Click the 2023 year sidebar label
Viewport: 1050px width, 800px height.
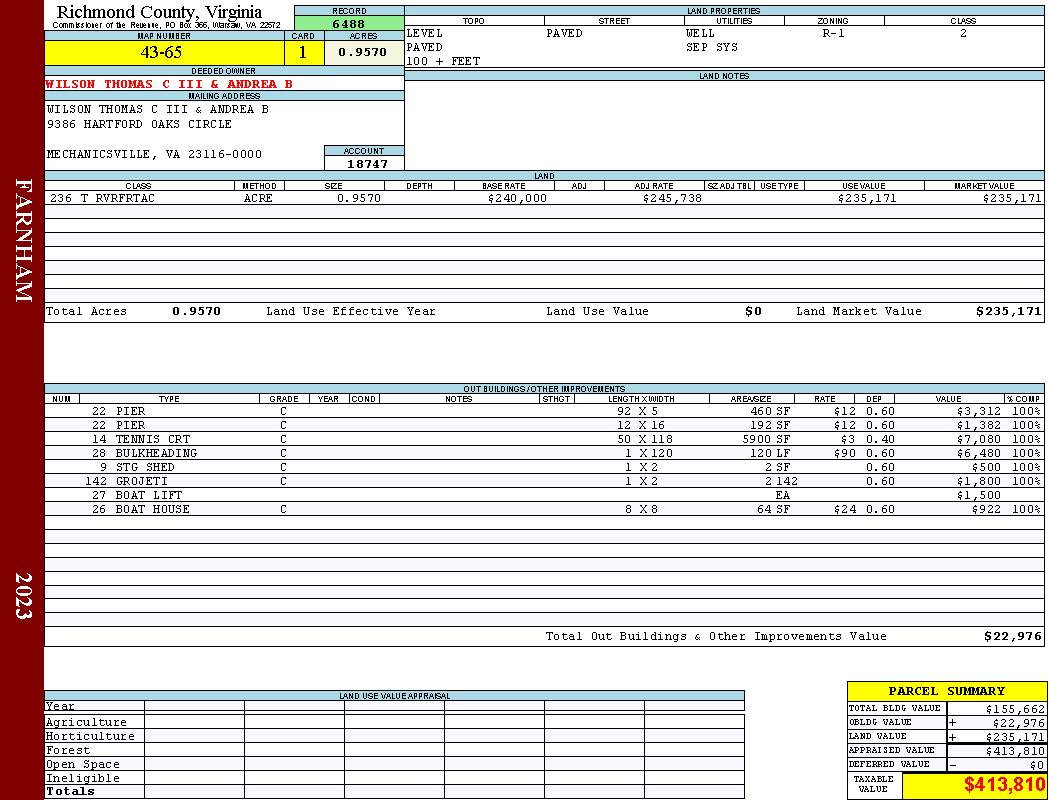pyautogui.click(x=23, y=596)
